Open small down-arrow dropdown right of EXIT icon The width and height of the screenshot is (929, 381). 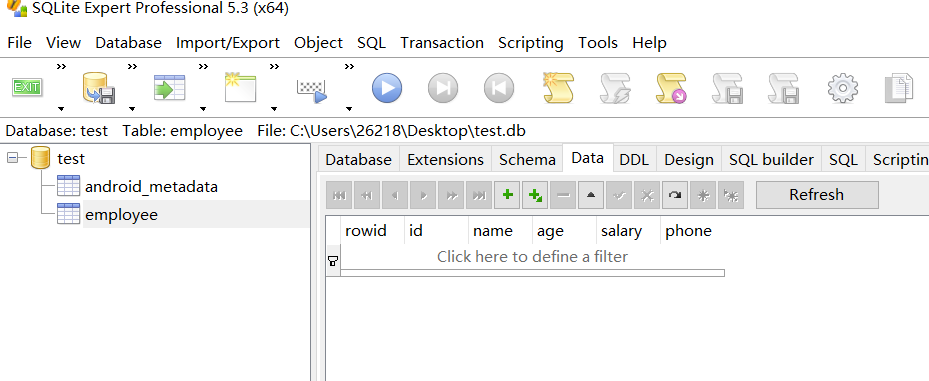point(61,108)
